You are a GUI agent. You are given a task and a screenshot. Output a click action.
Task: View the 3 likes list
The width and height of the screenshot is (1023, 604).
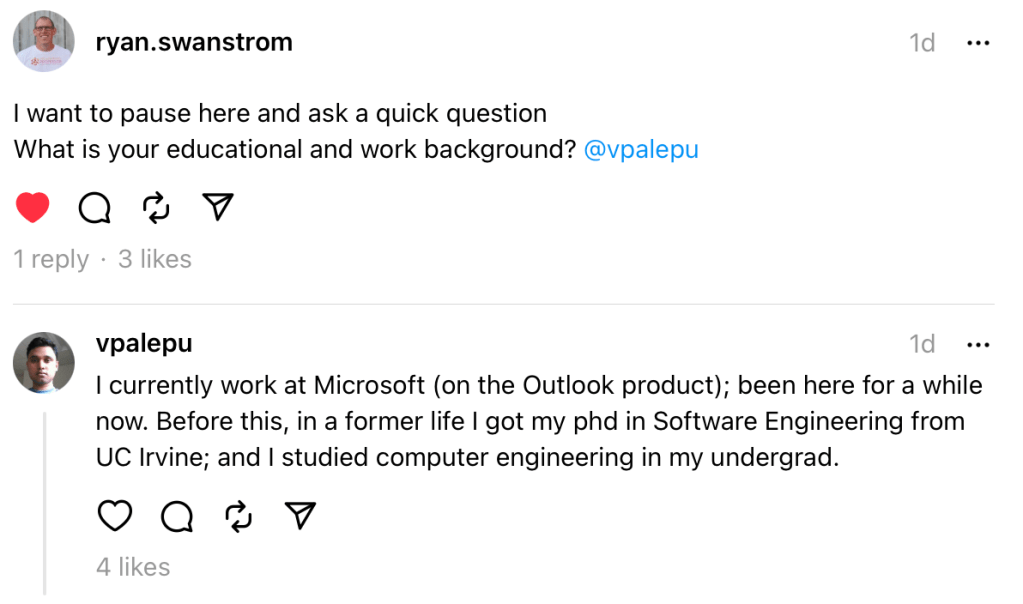pyautogui.click(x=154, y=259)
